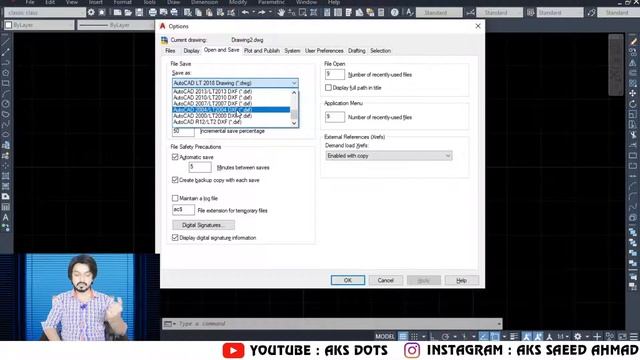This screenshot has width=640, height=360.
Task: Open the annotation scale 1:1 dropdown
Action: (563, 336)
